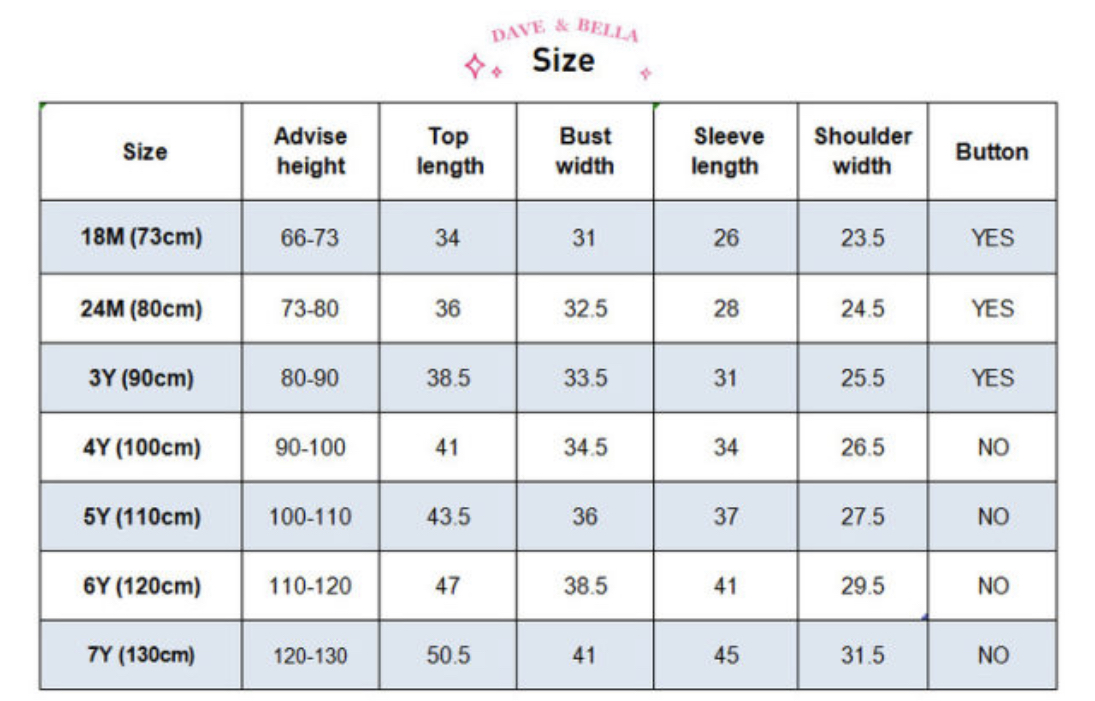Image resolution: width=1095 pixels, height=701 pixels.
Task: Click the Top length column header
Action: pos(448,152)
